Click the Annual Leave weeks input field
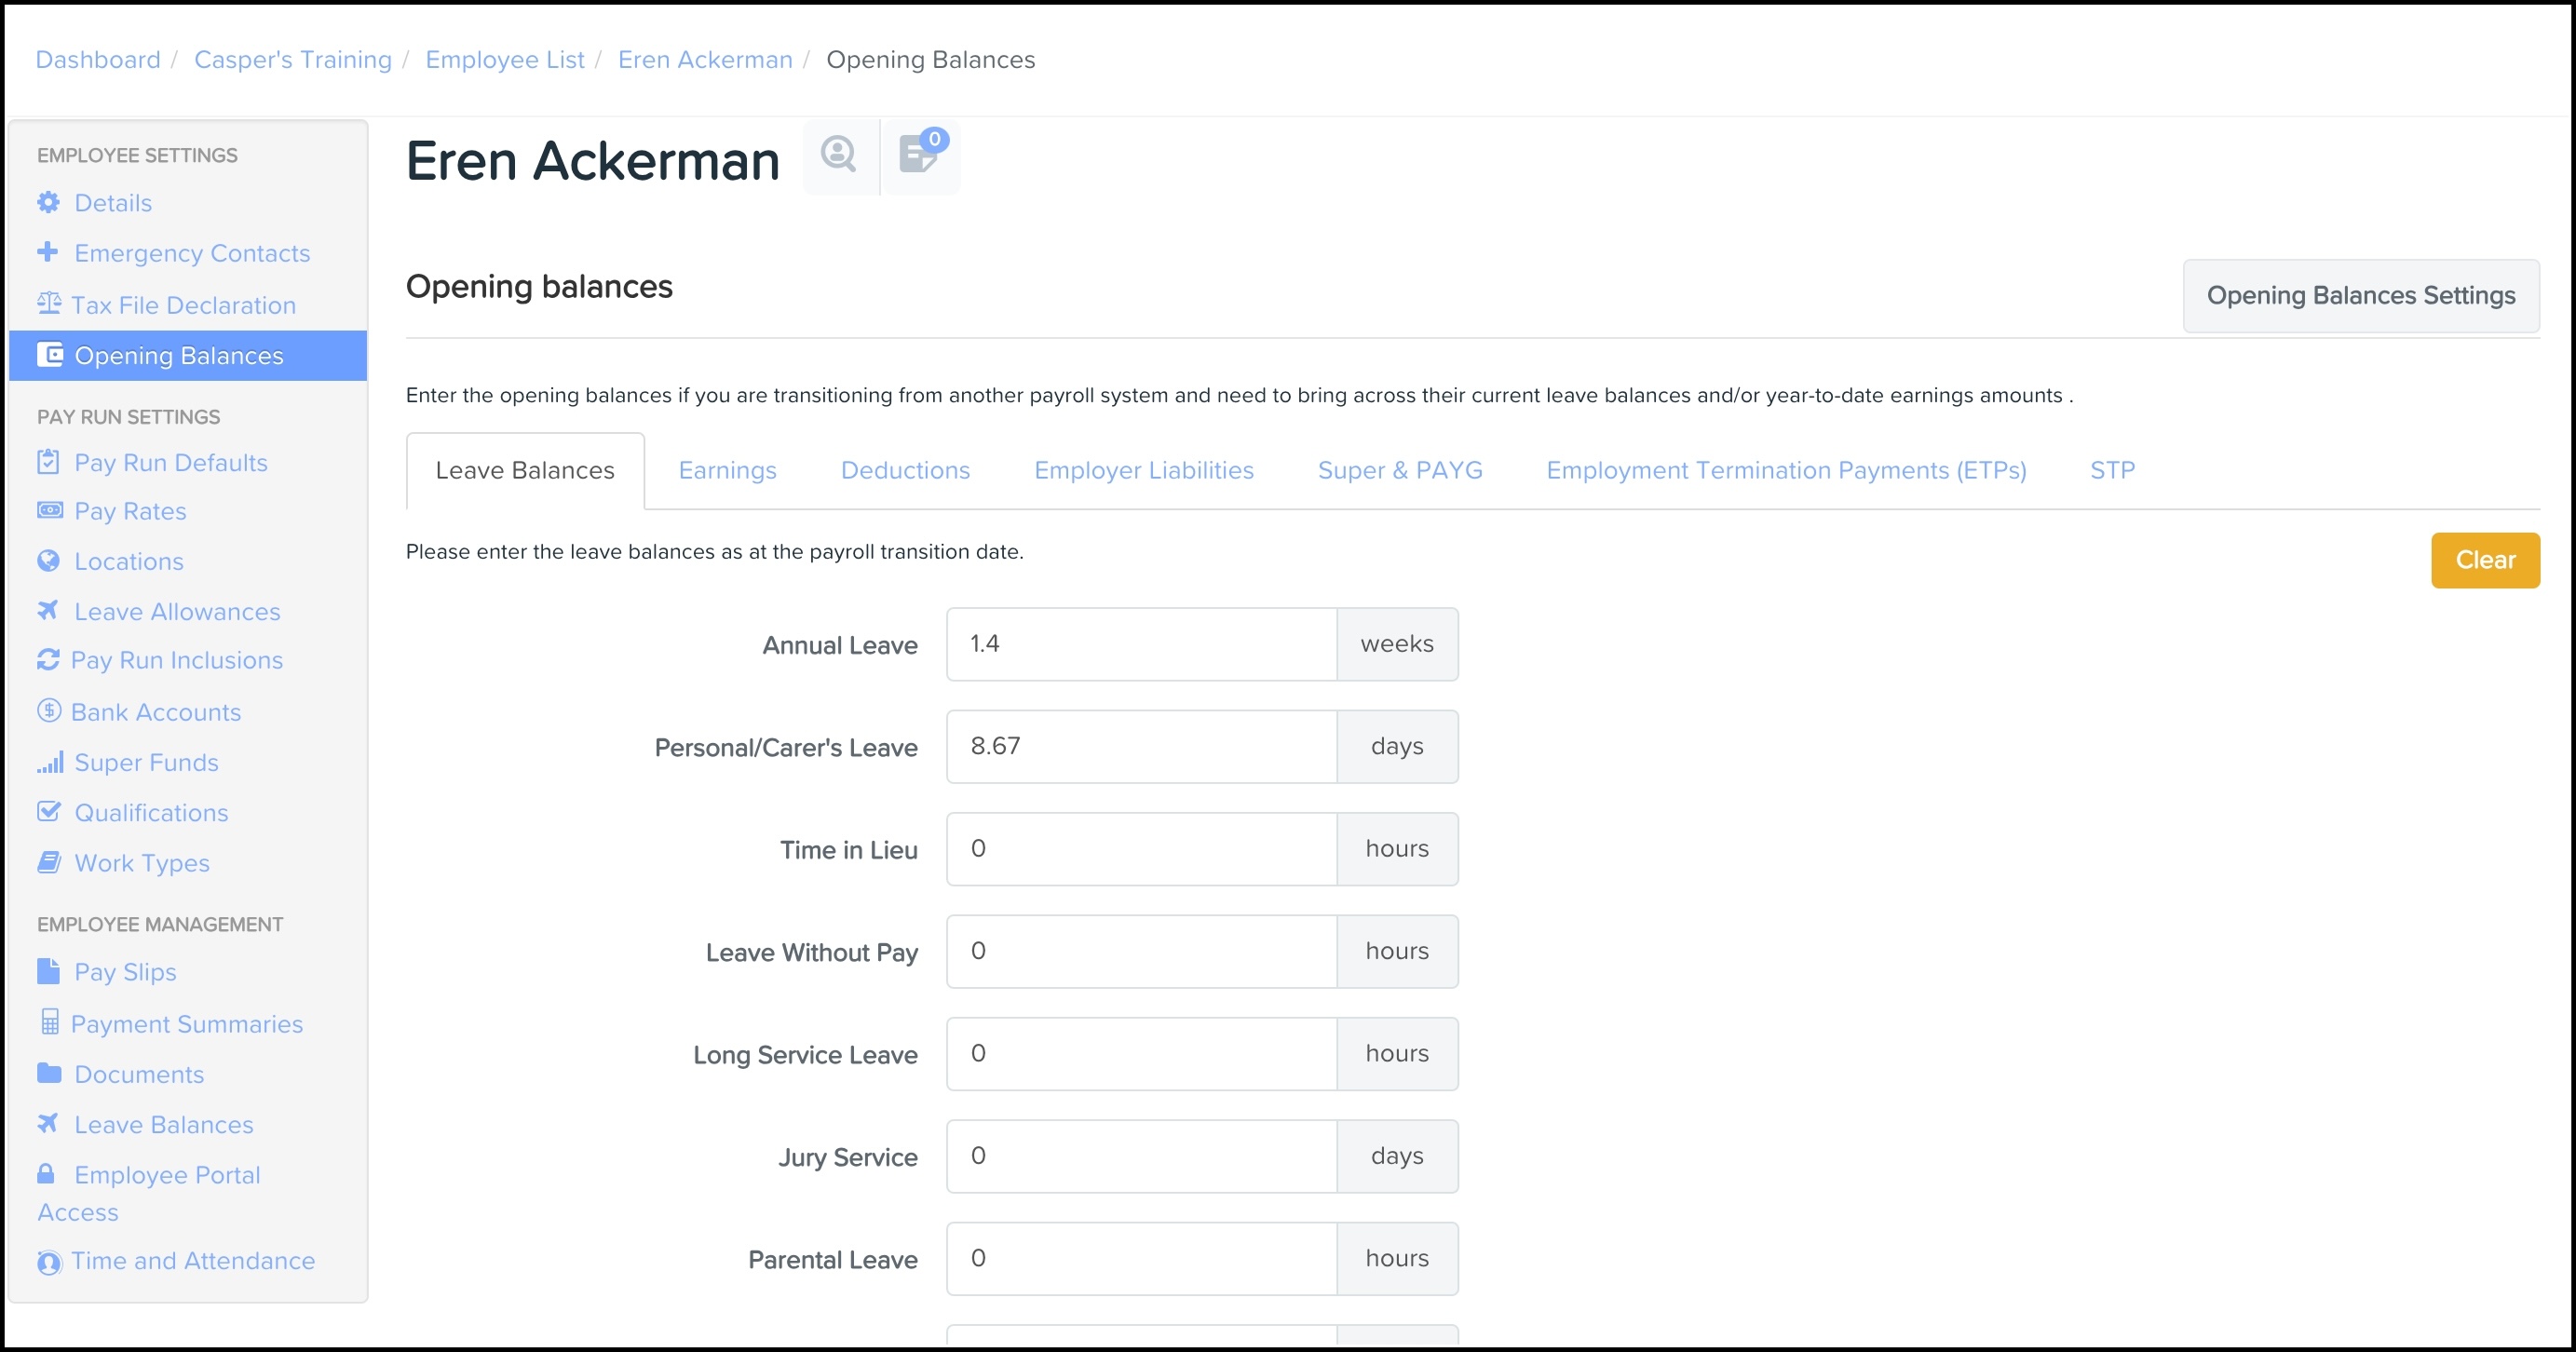This screenshot has height=1352, width=2576. click(1140, 644)
